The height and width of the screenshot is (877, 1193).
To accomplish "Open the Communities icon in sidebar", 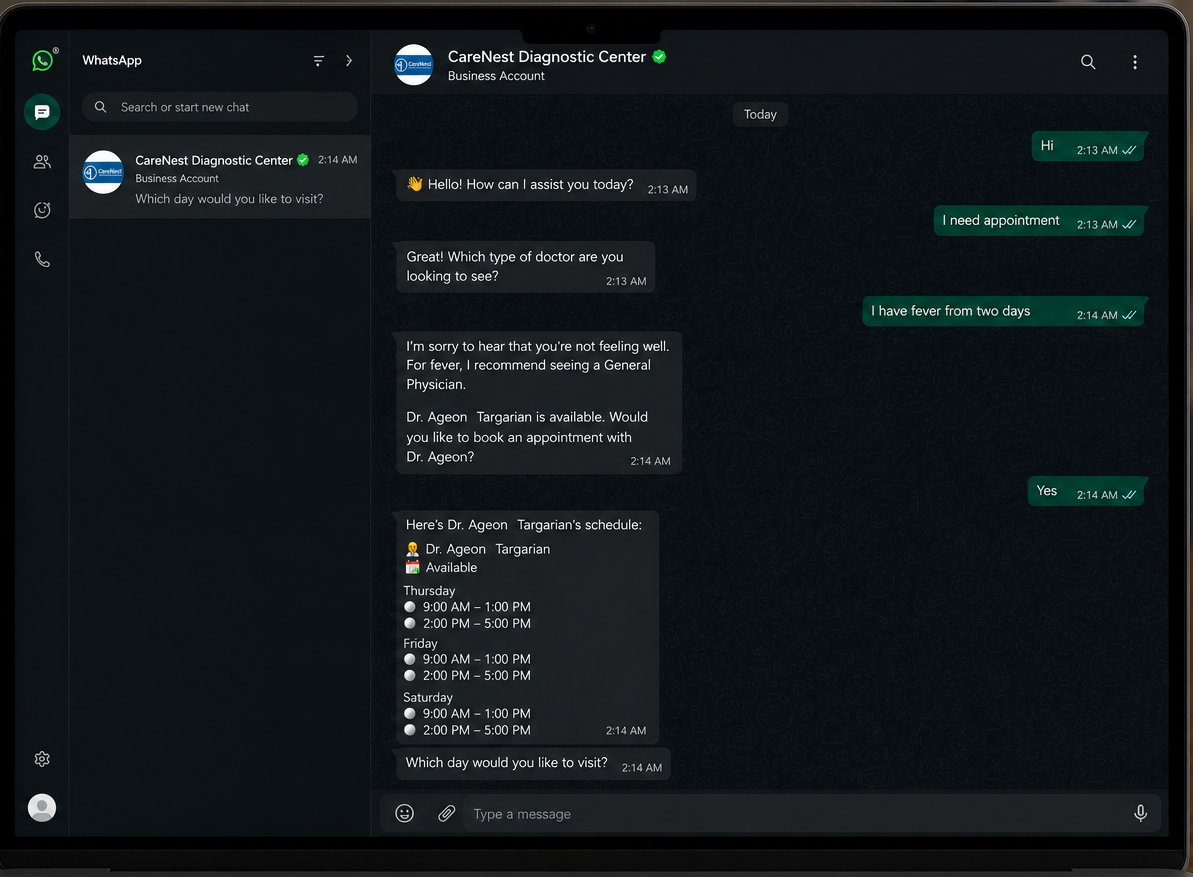I will [x=42, y=161].
